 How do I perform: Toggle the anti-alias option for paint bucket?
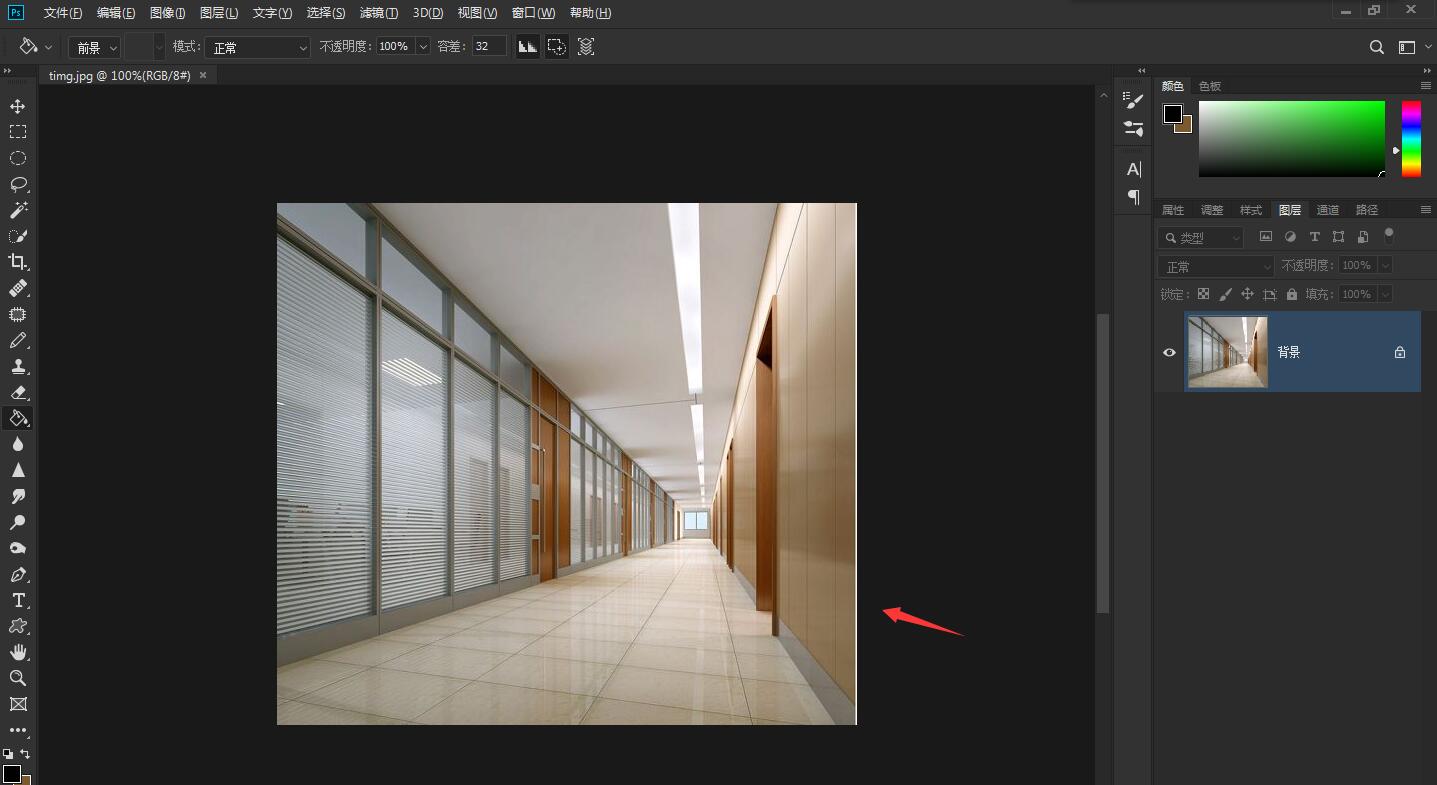[527, 47]
